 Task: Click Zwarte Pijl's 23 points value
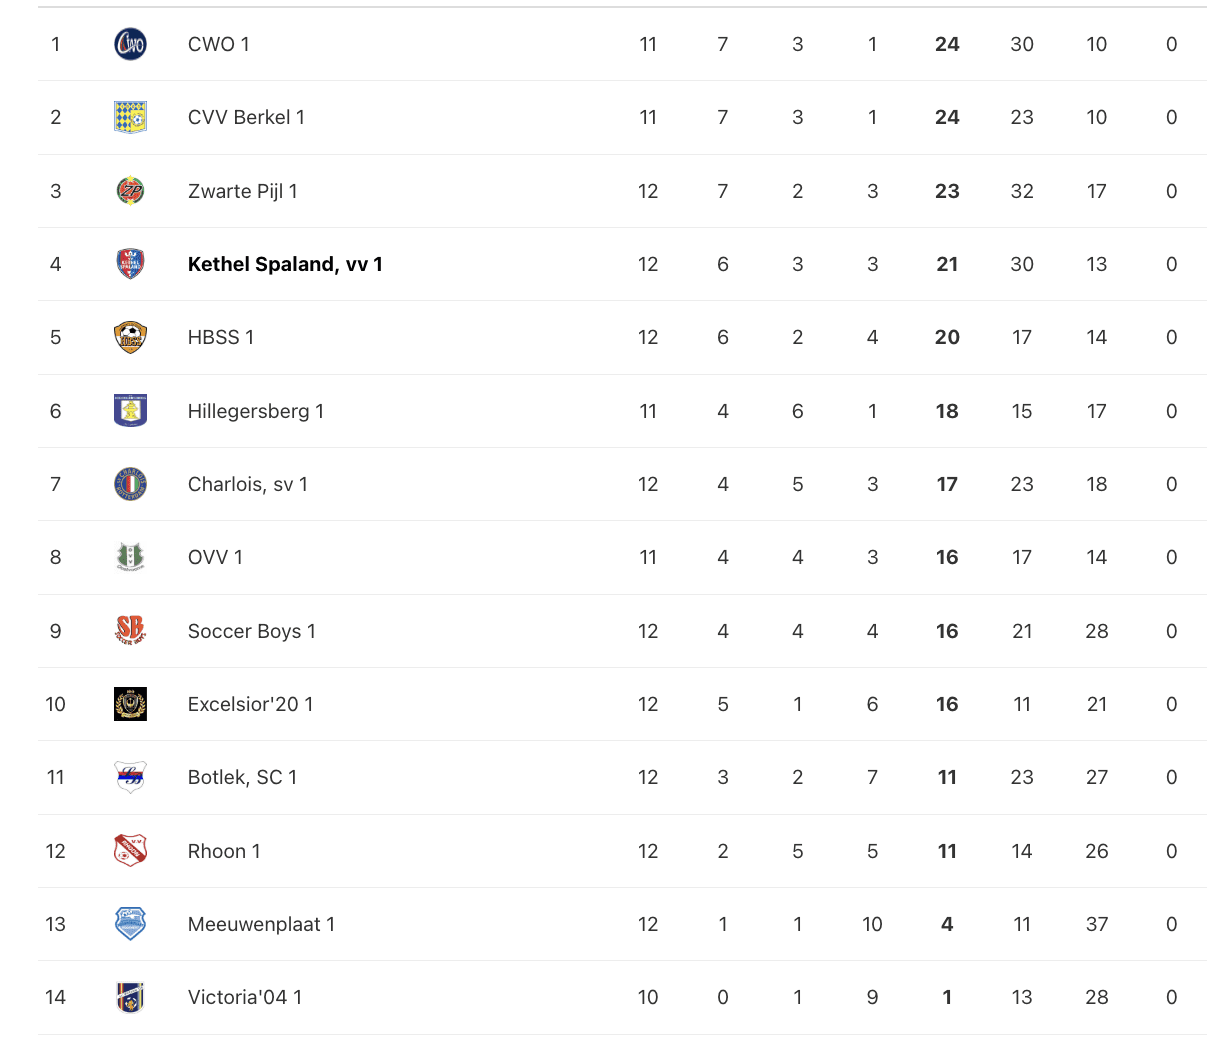click(947, 191)
